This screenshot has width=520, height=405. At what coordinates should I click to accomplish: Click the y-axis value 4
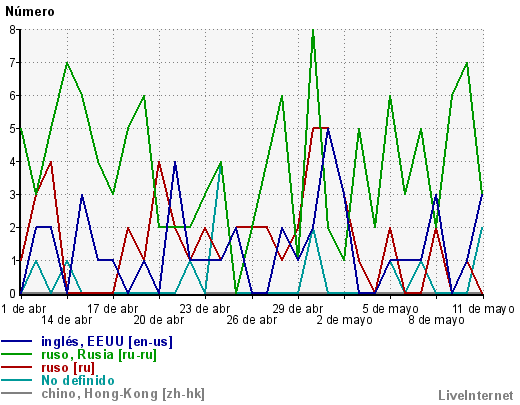13,162
